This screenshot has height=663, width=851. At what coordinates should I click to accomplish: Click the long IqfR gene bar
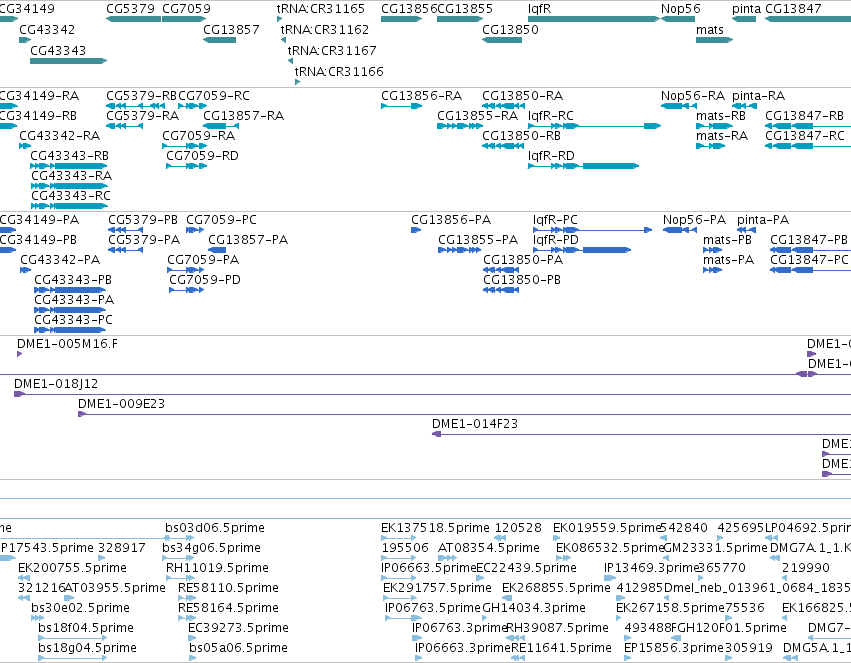594,19
